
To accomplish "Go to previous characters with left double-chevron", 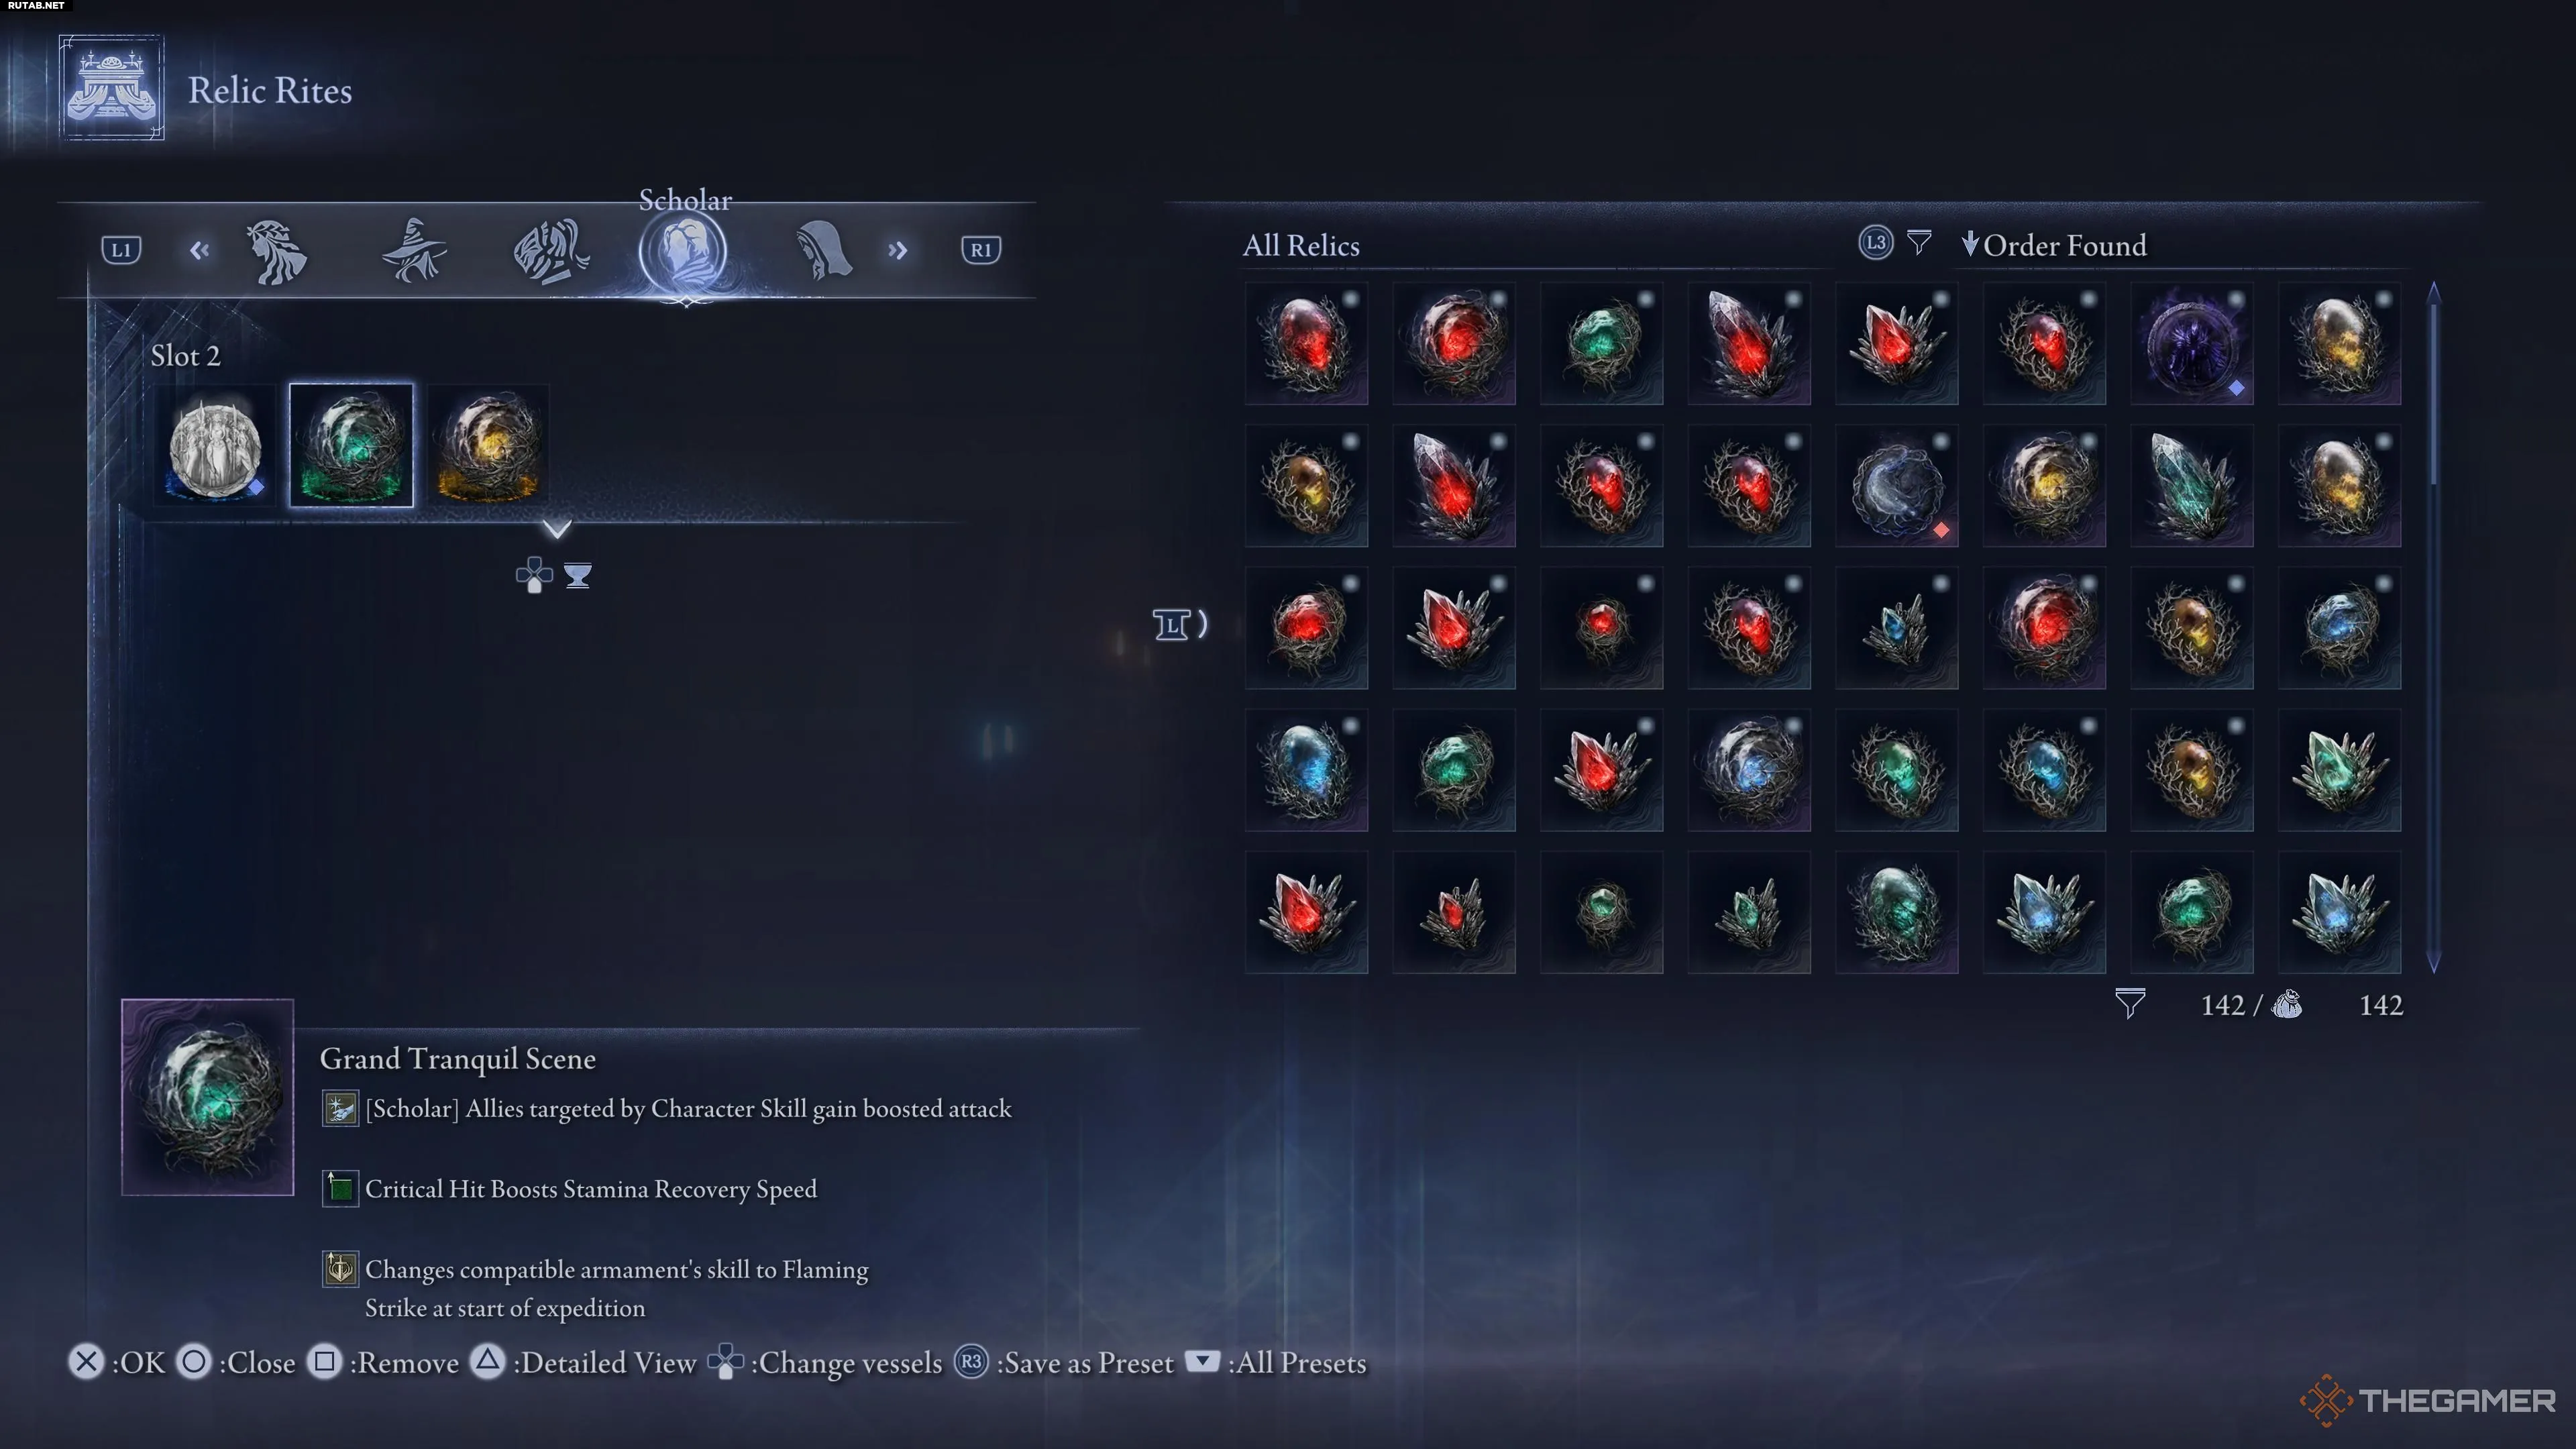I will coord(199,250).
